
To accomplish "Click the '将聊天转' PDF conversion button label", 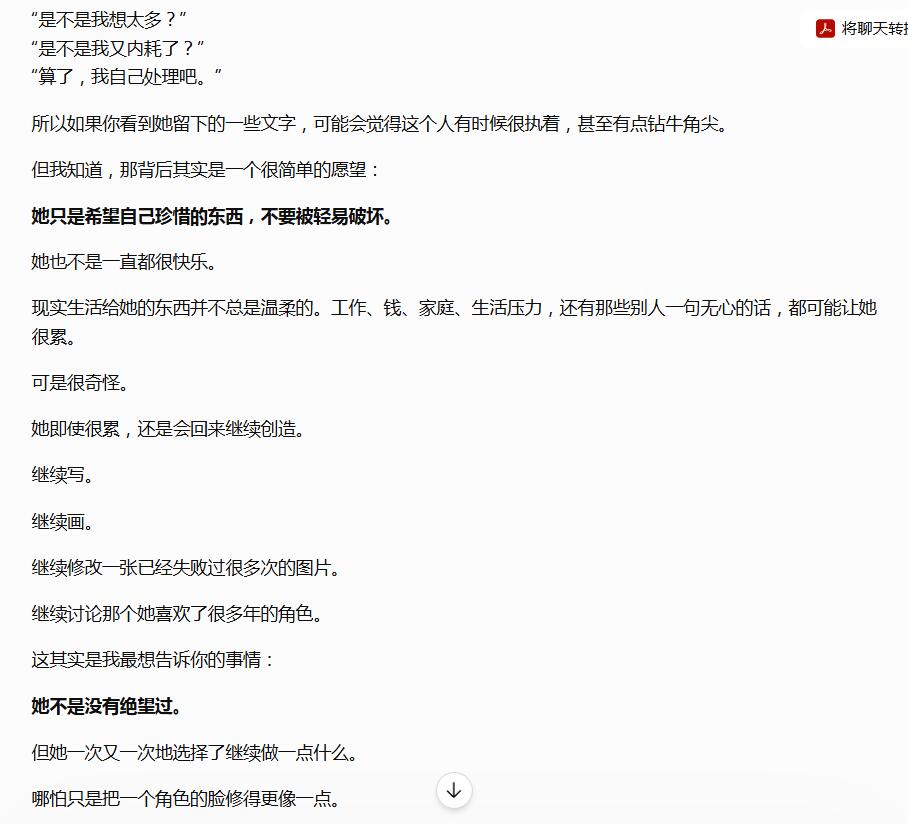I will click(x=874, y=28).
